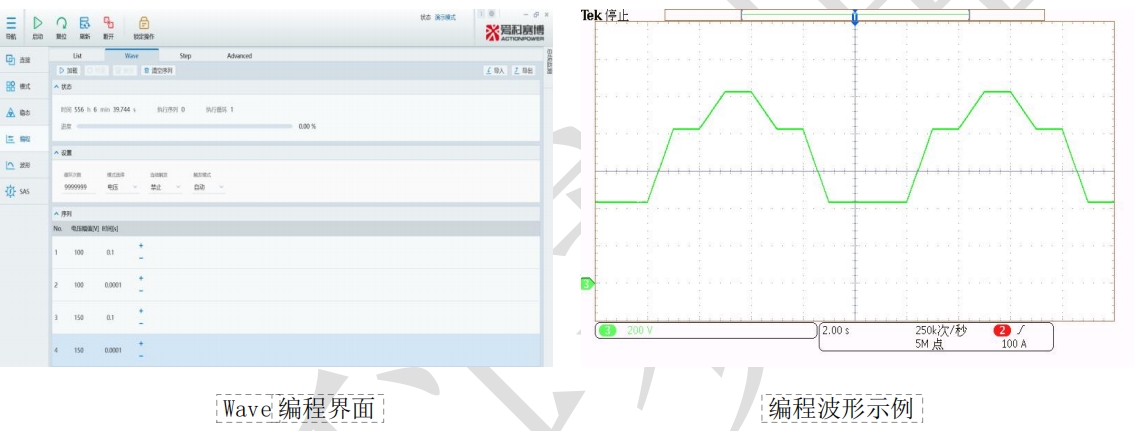Switch to the Advanced tab
The image size is (1143, 431).
[239, 55]
